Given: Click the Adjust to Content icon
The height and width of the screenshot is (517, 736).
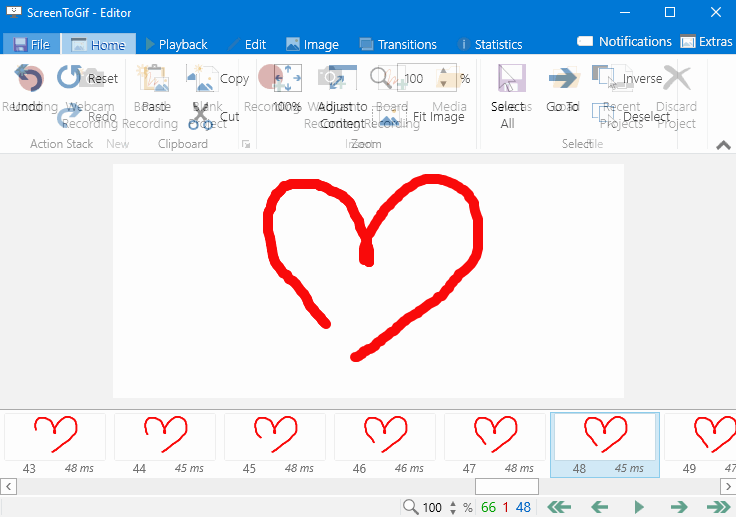Looking at the screenshot, I should 338,78.
